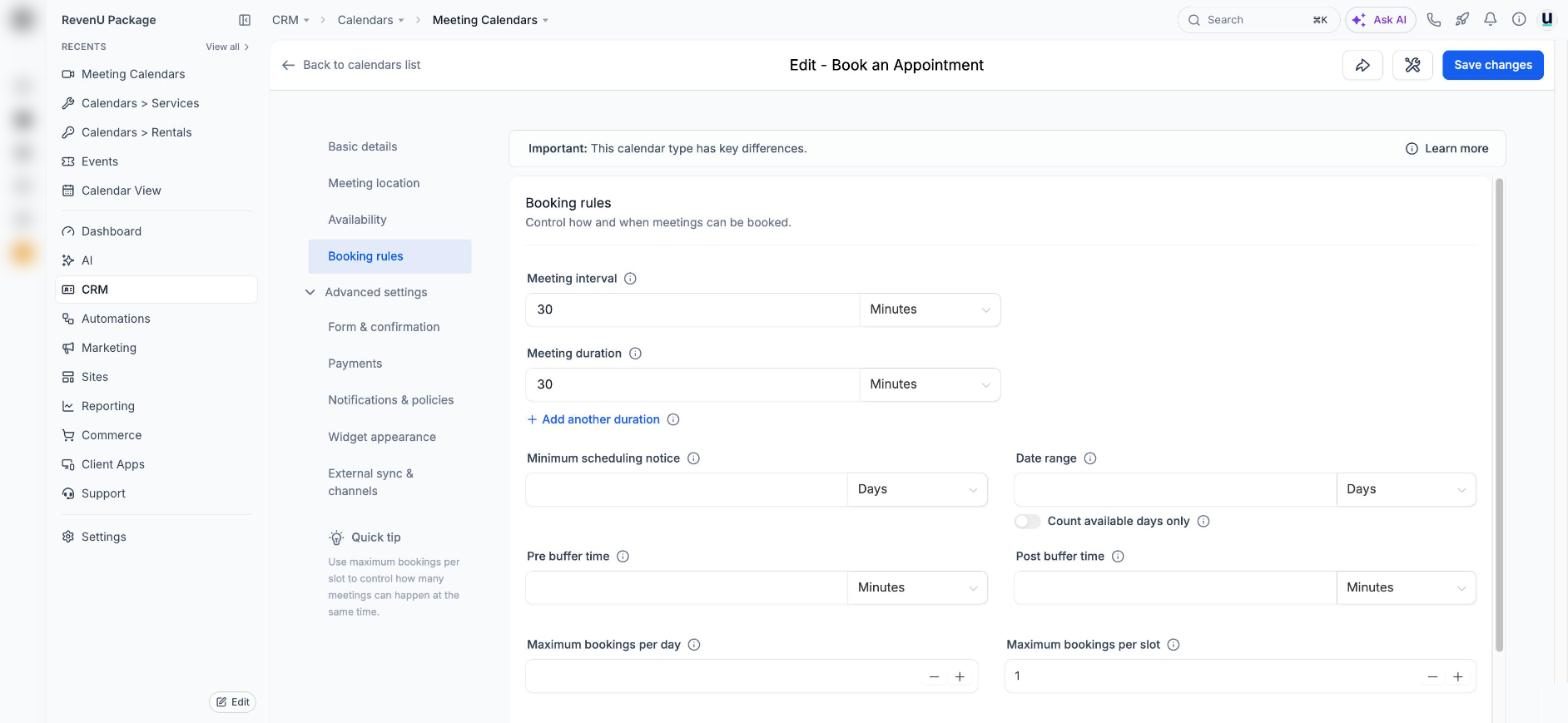This screenshot has height=723, width=1568.
Task: Decrease Maximum bookings per day
Action: click(934, 677)
